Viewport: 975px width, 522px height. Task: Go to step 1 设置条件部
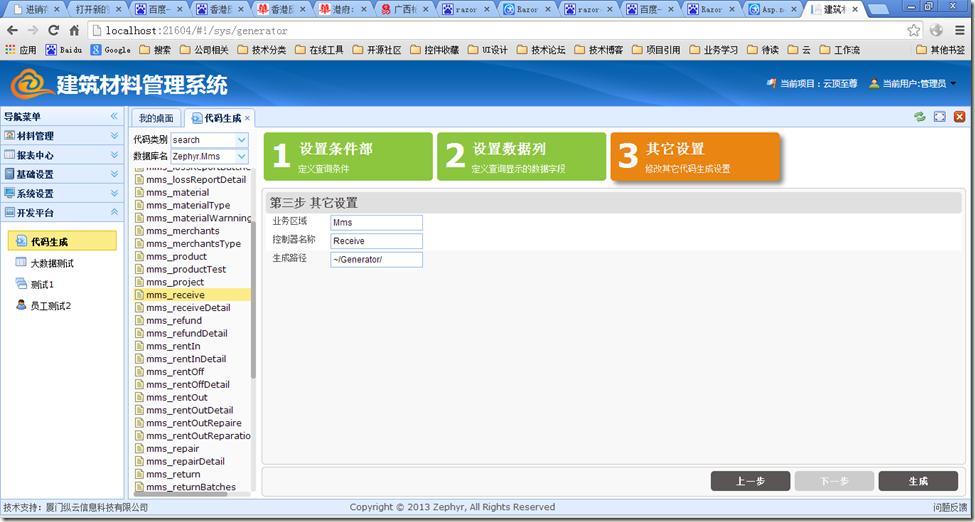[x=347, y=156]
